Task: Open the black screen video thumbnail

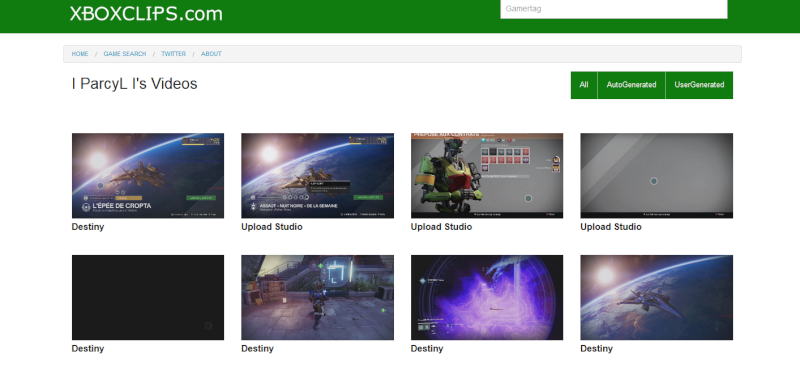Action: click(x=148, y=298)
